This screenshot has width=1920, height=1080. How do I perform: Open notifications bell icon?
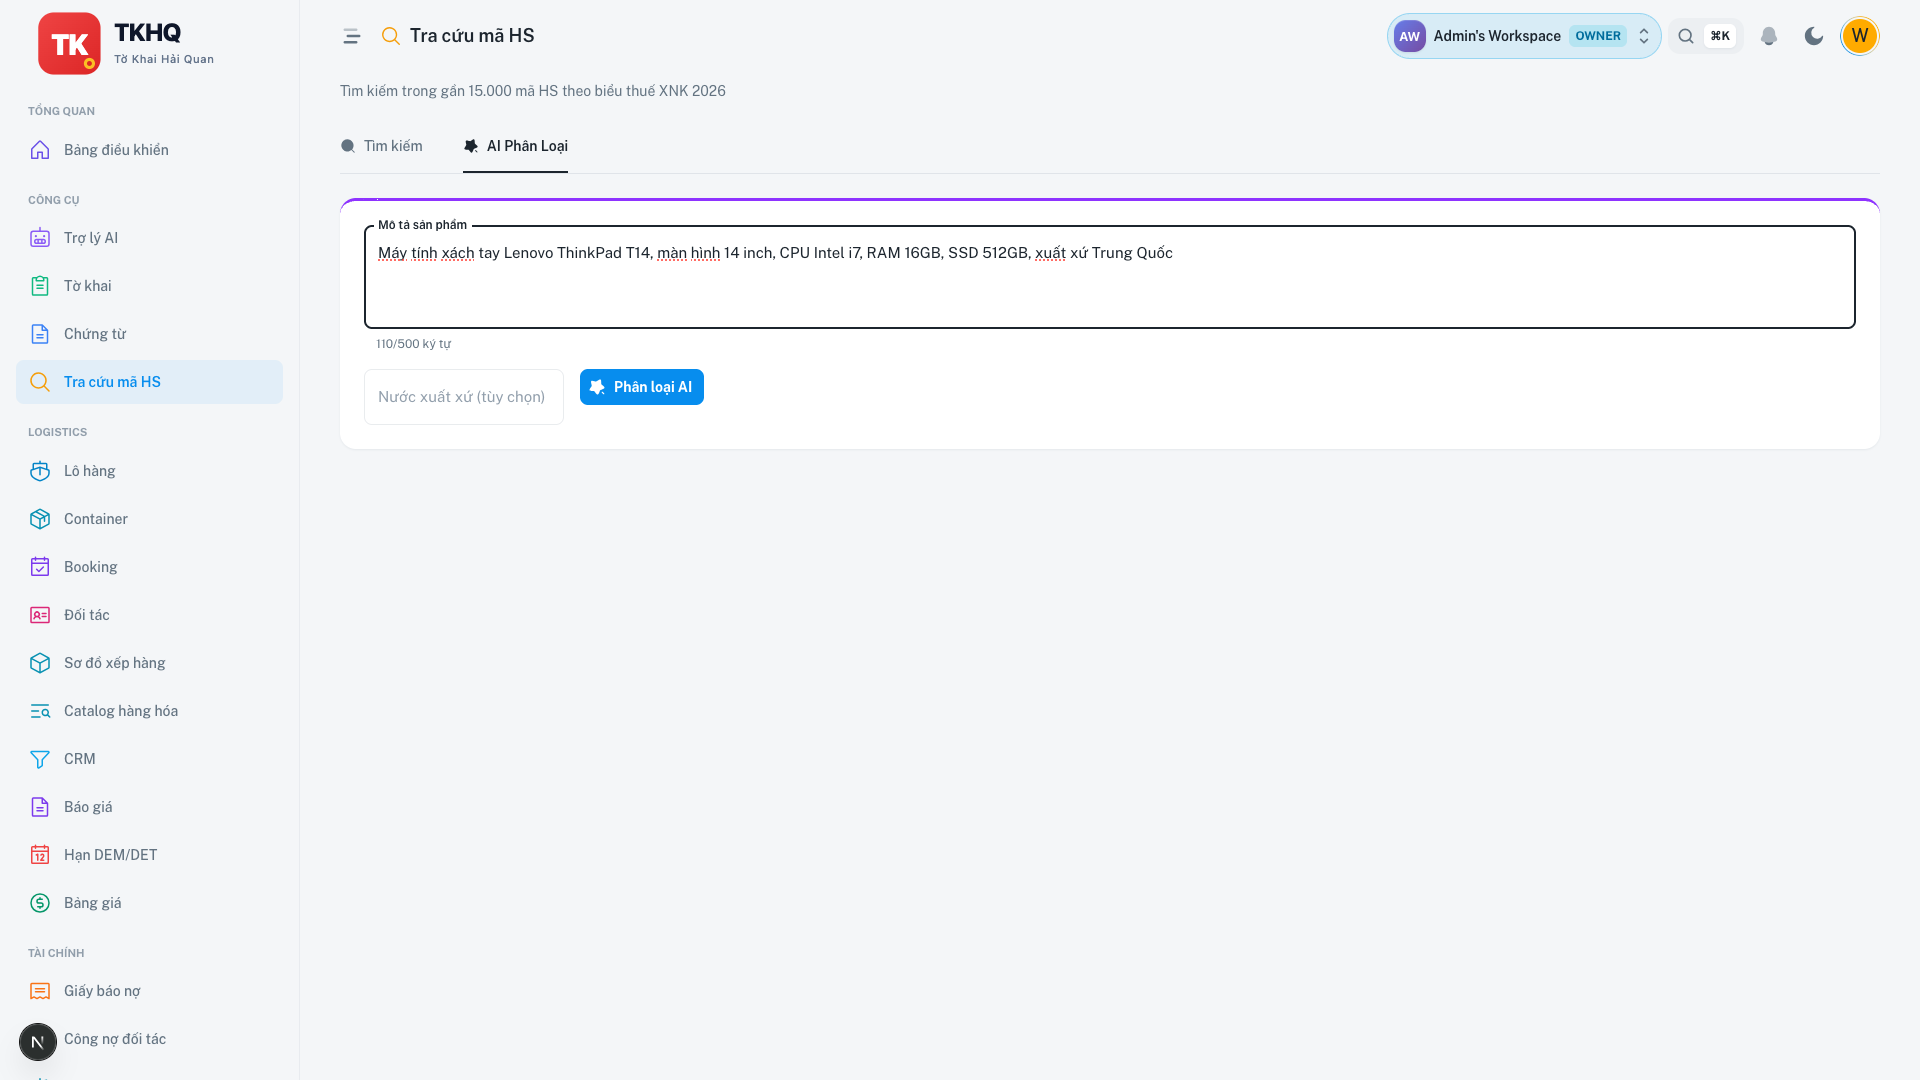pos(1769,36)
